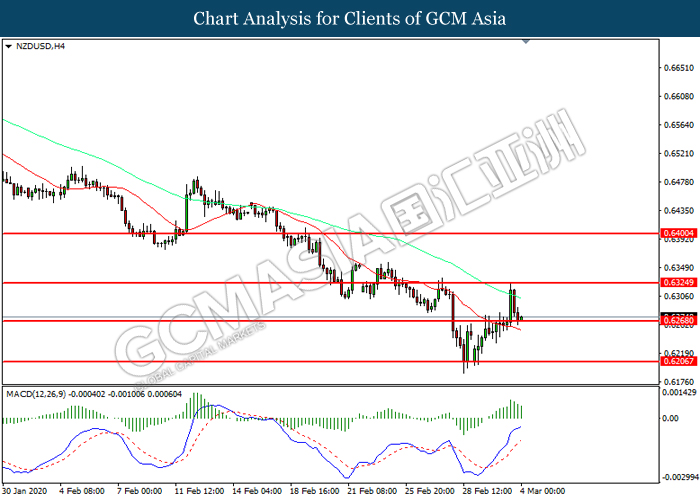Click the 0.64780 price axis value
700x500 pixels.
coord(679,182)
